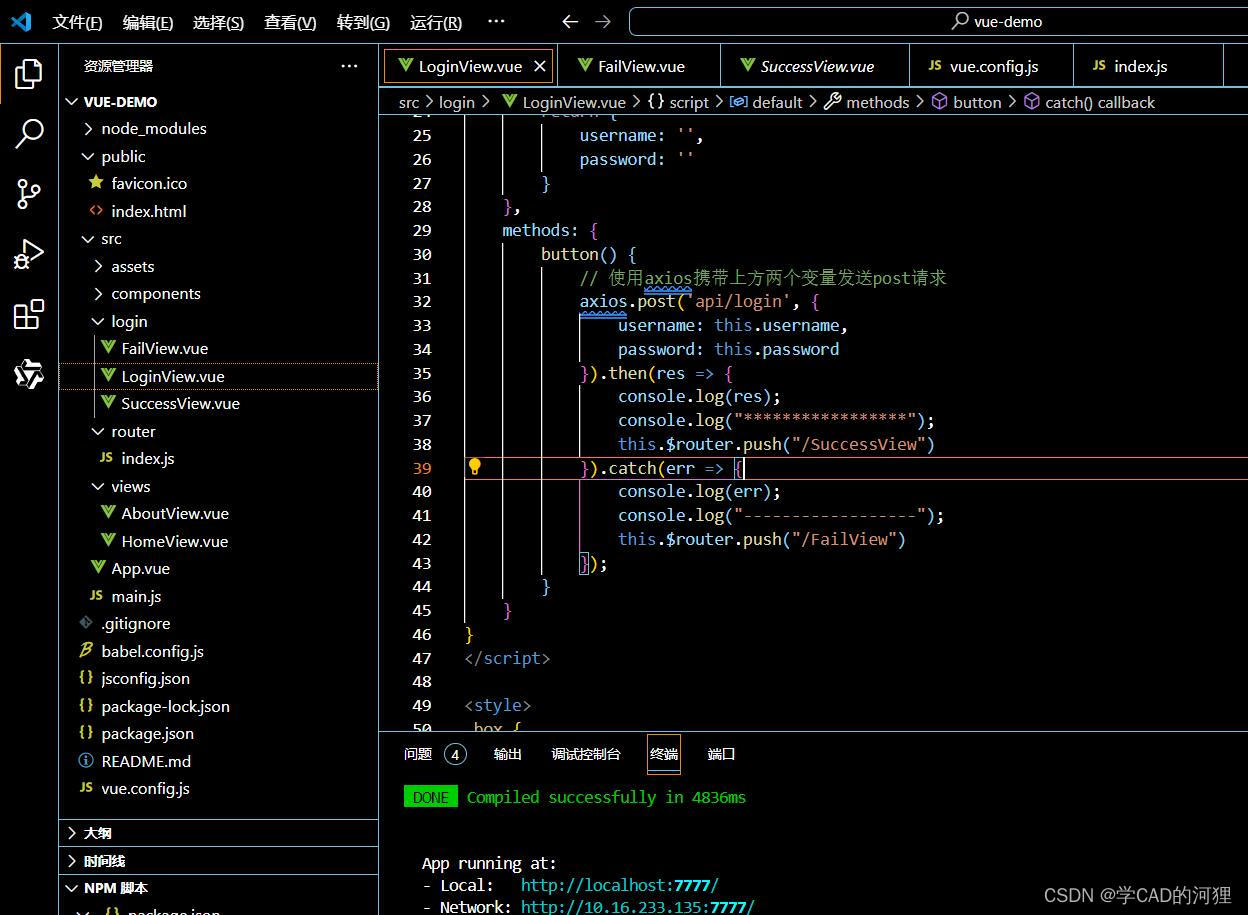The width and height of the screenshot is (1248, 915).
Task: Open the localhost:7777 link in terminal
Action: pos(620,885)
